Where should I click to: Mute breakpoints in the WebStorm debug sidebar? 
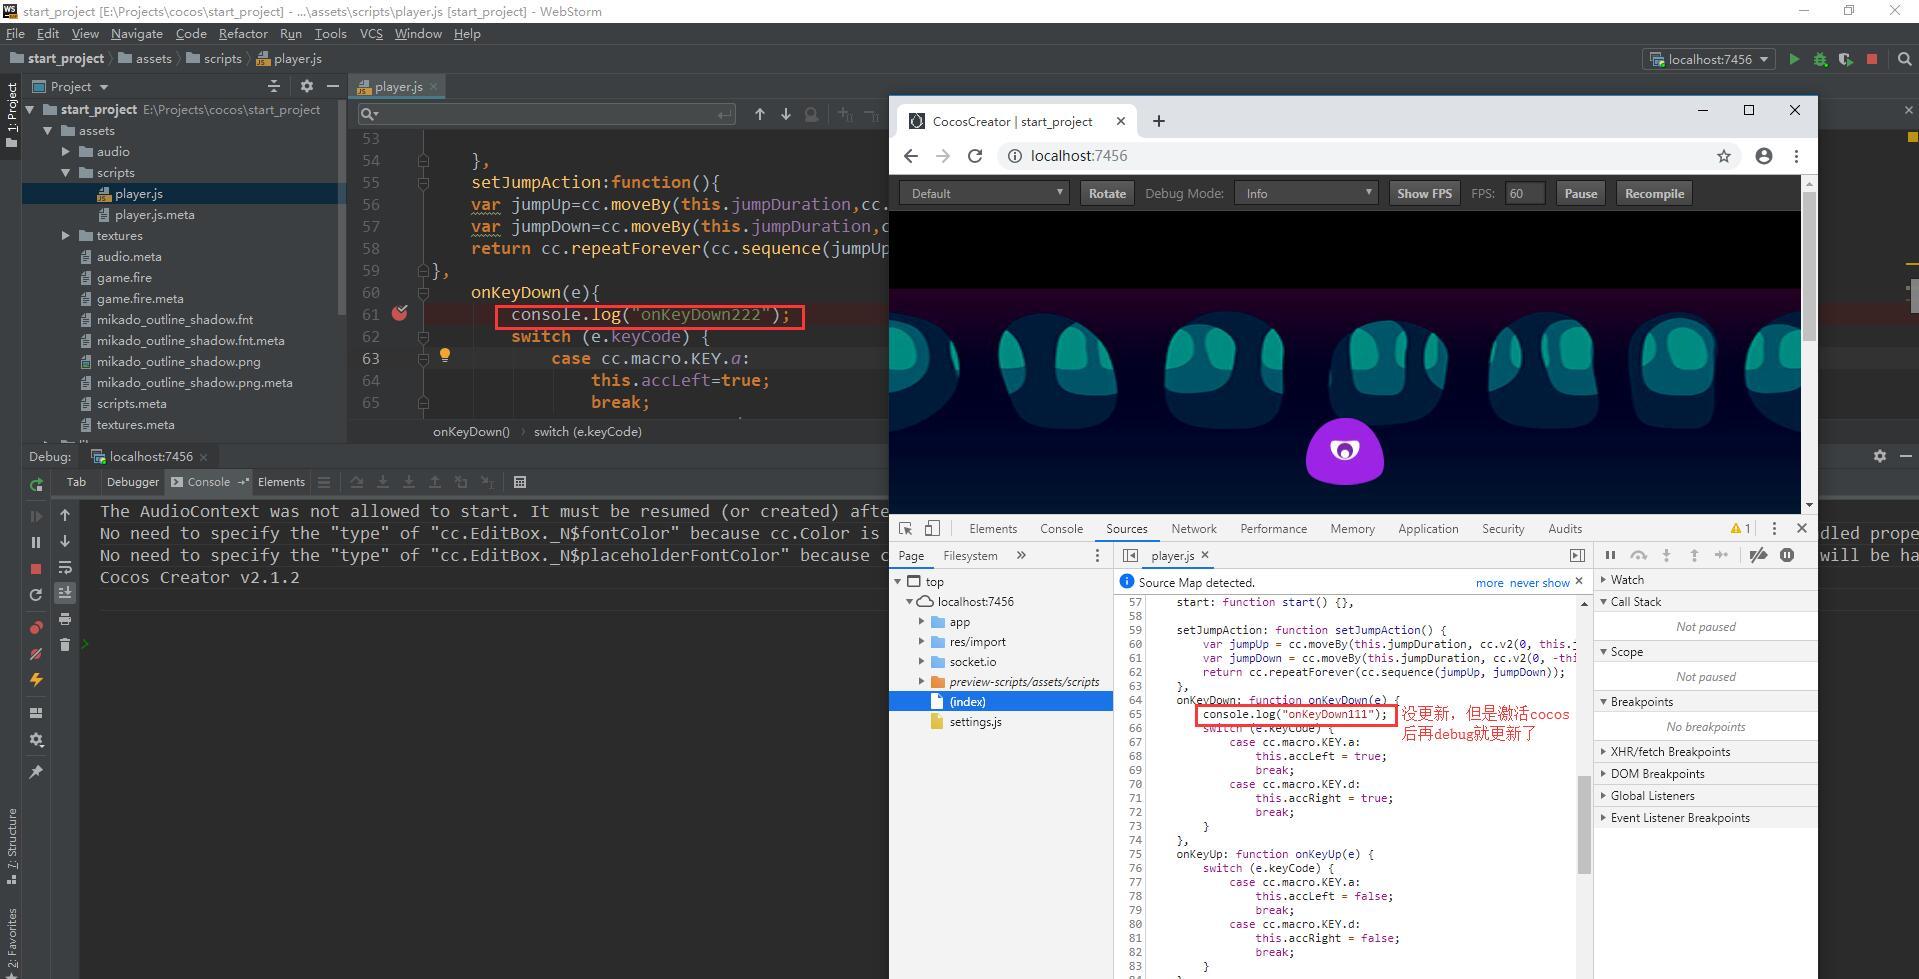36,653
